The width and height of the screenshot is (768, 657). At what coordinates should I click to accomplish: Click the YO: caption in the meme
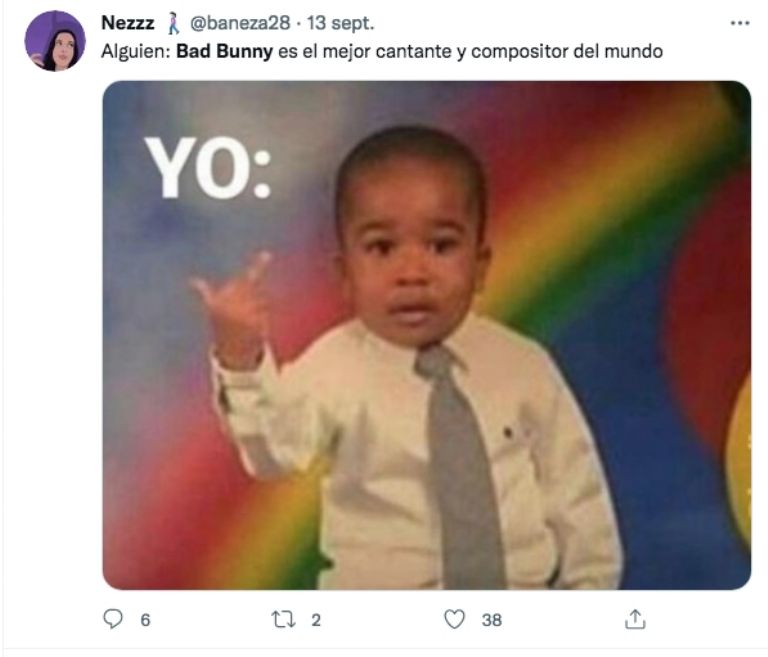point(208,168)
